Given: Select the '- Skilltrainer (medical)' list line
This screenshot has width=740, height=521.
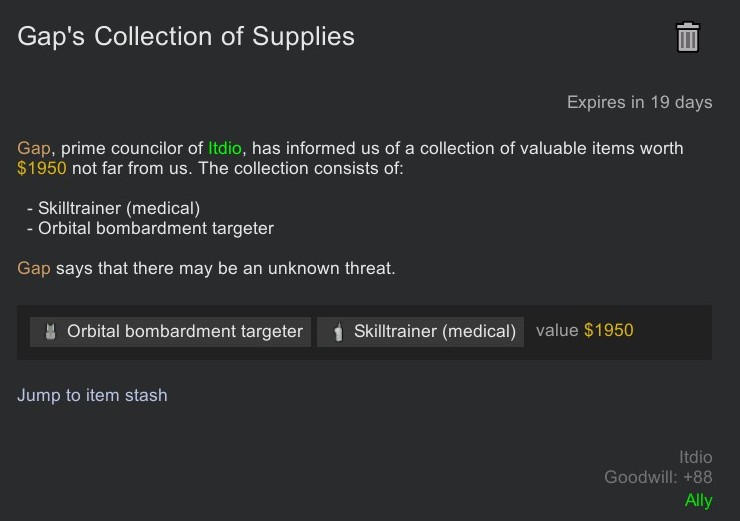Looking at the screenshot, I should click(x=113, y=208).
